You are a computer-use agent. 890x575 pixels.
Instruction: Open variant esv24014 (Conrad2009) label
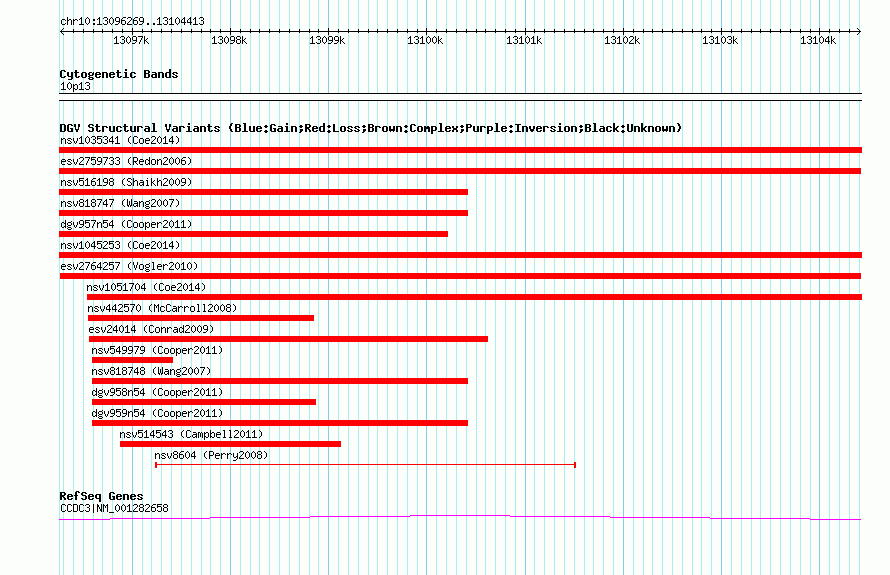pos(151,329)
